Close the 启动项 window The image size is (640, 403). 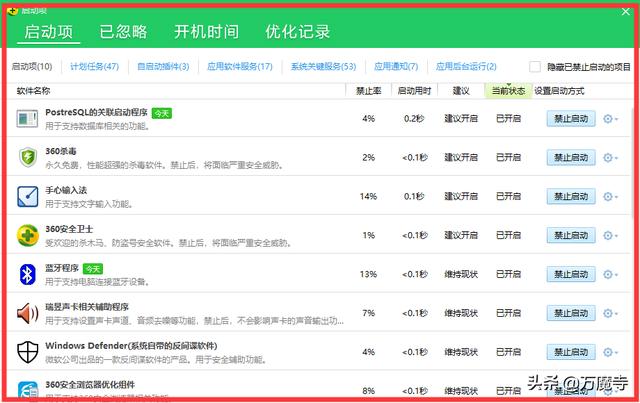tap(625, 11)
